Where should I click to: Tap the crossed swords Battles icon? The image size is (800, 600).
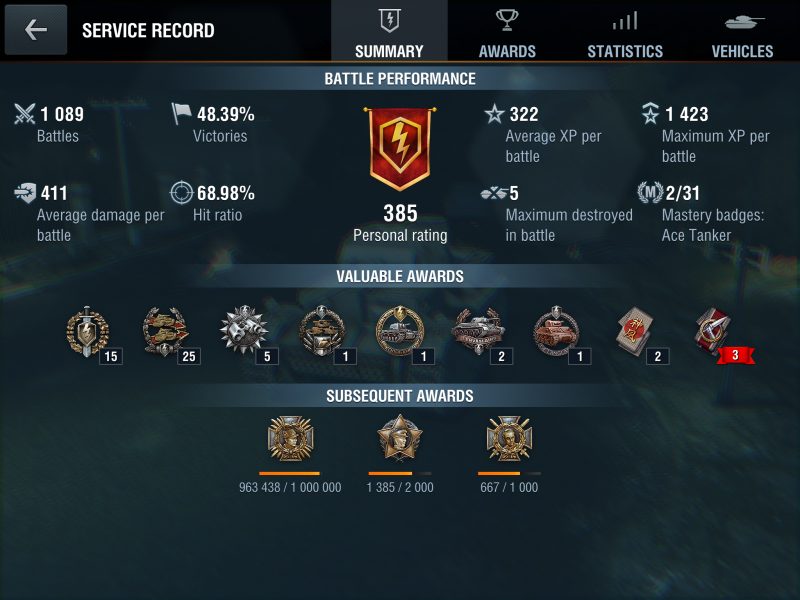[x=24, y=114]
